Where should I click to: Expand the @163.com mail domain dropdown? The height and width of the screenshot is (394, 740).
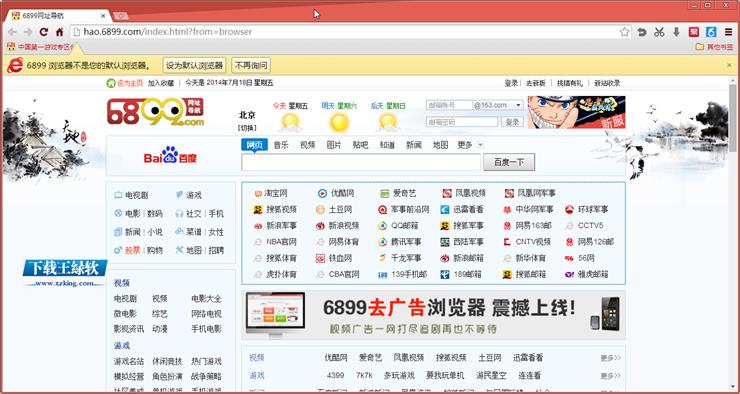tap(519, 105)
